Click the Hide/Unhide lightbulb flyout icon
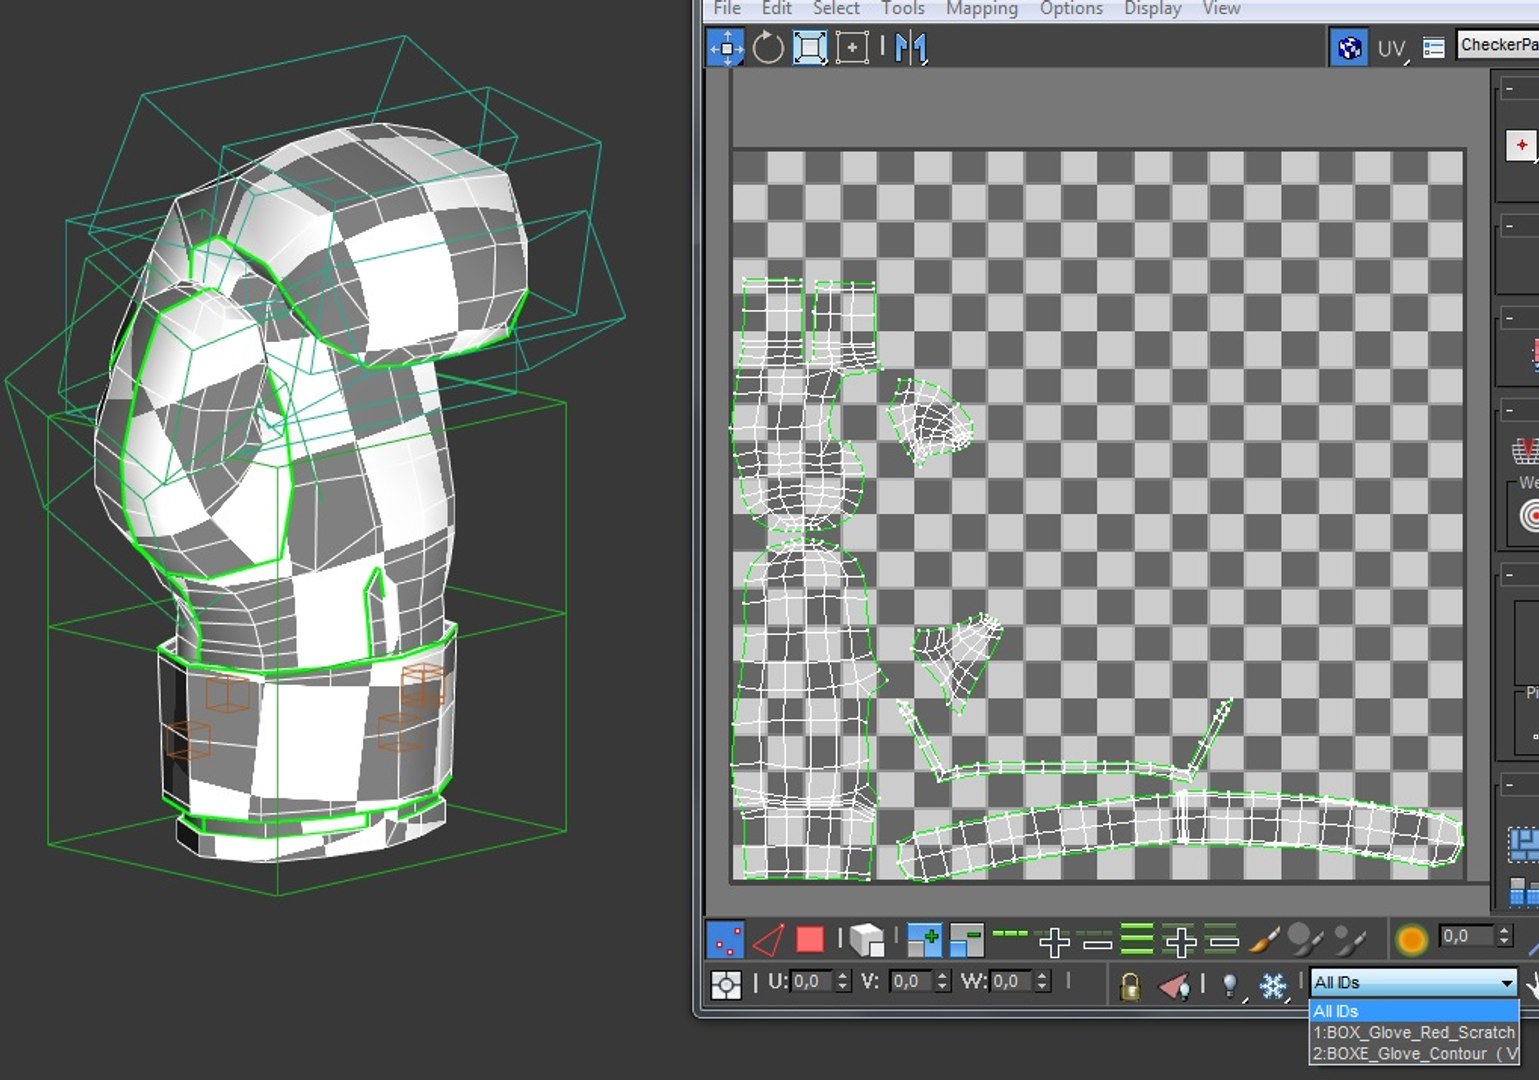The image size is (1539, 1080). click(x=1231, y=986)
